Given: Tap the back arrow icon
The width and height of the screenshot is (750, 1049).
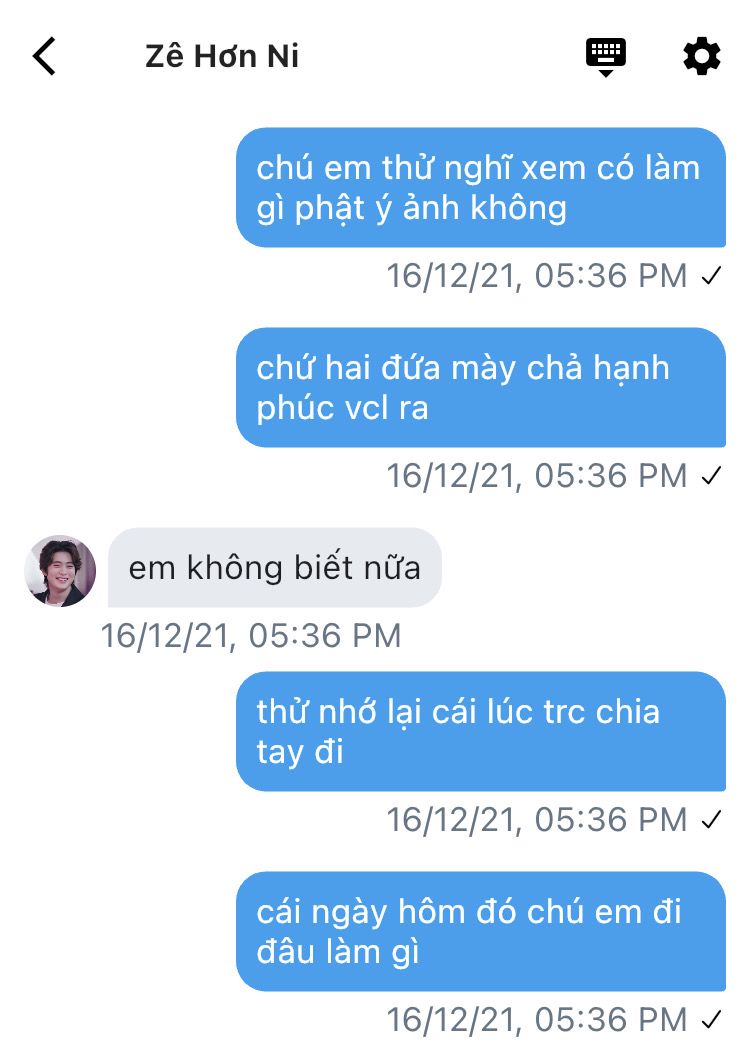Looking at the screenshot, I should click(x=44, y=56).
